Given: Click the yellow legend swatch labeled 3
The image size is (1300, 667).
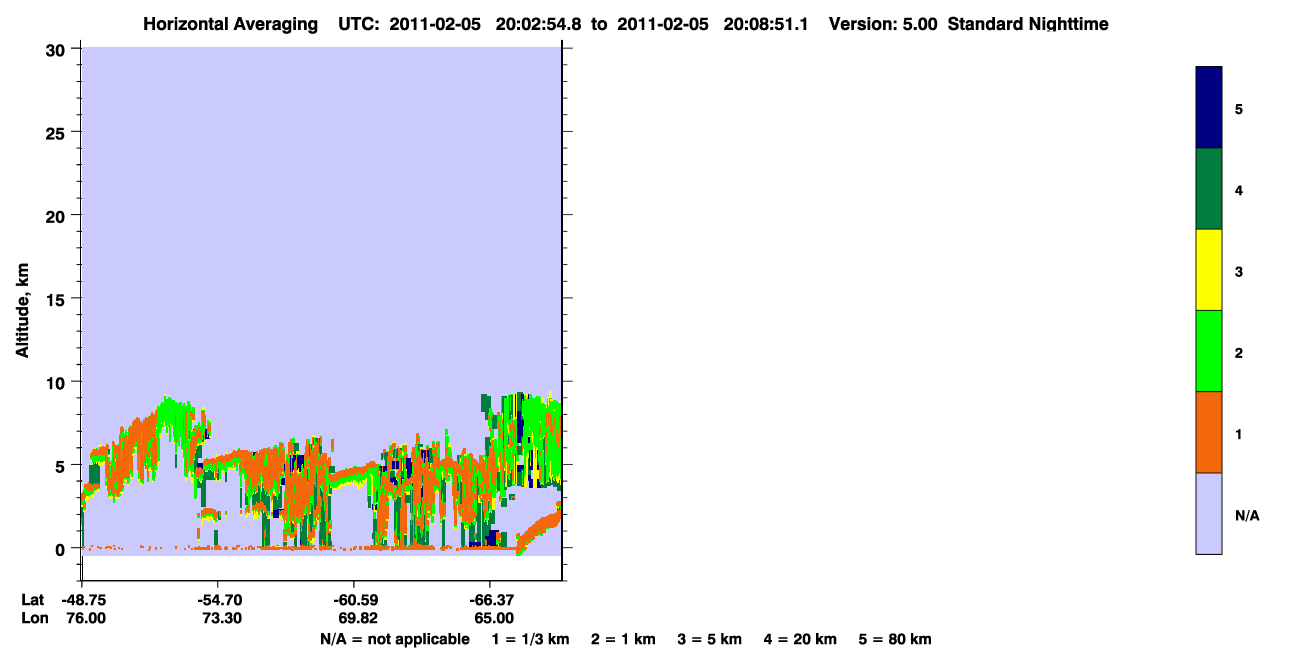Looking at the screenshot, I should tap(1209, 270).
